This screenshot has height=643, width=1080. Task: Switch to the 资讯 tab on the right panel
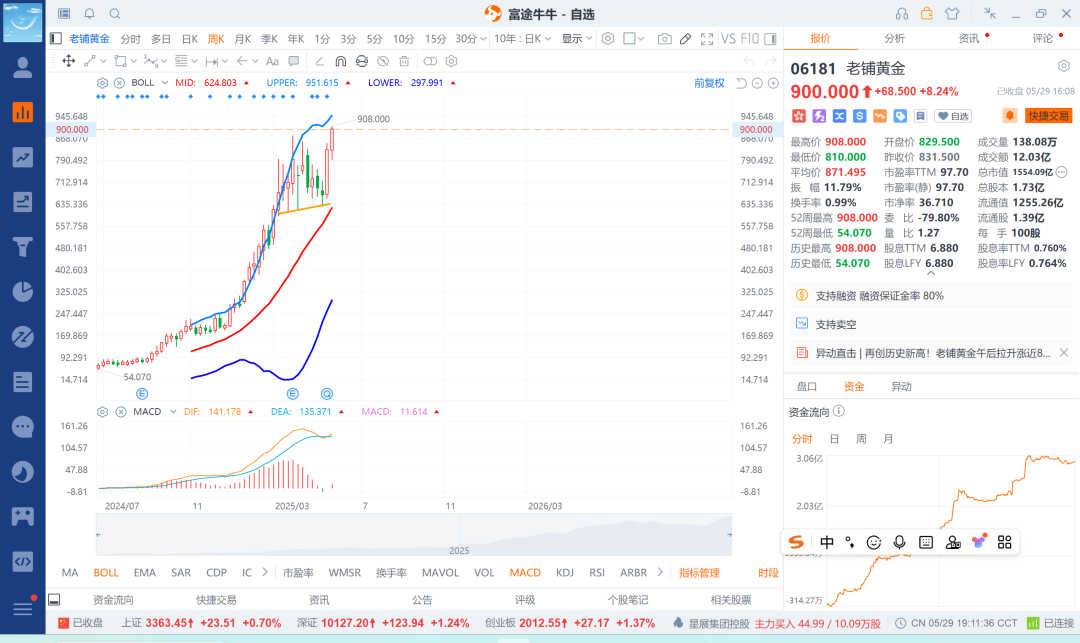pyautogui.click(x=968, y=39)
